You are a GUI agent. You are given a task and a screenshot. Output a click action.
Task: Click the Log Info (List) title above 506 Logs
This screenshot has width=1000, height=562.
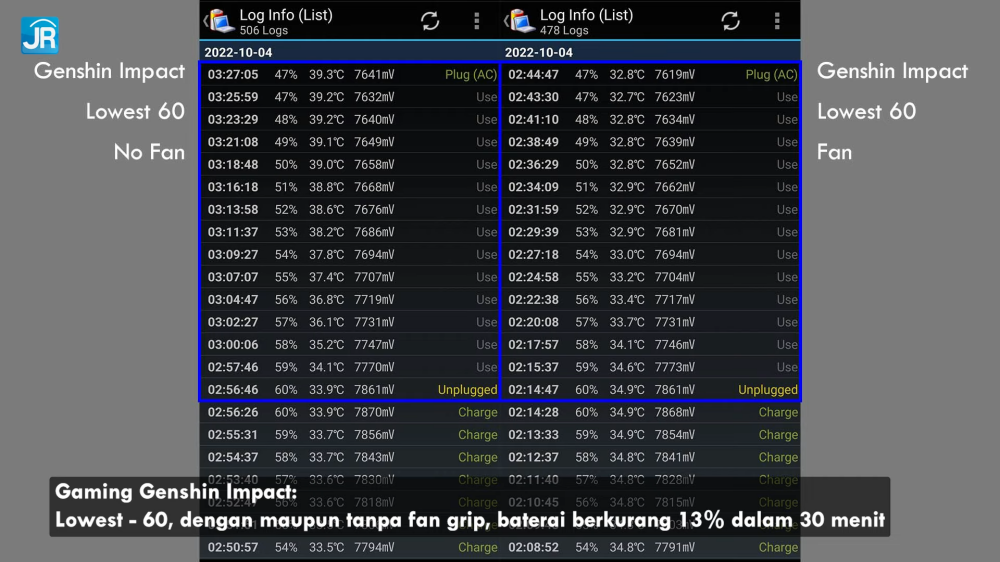pos(286,15)
